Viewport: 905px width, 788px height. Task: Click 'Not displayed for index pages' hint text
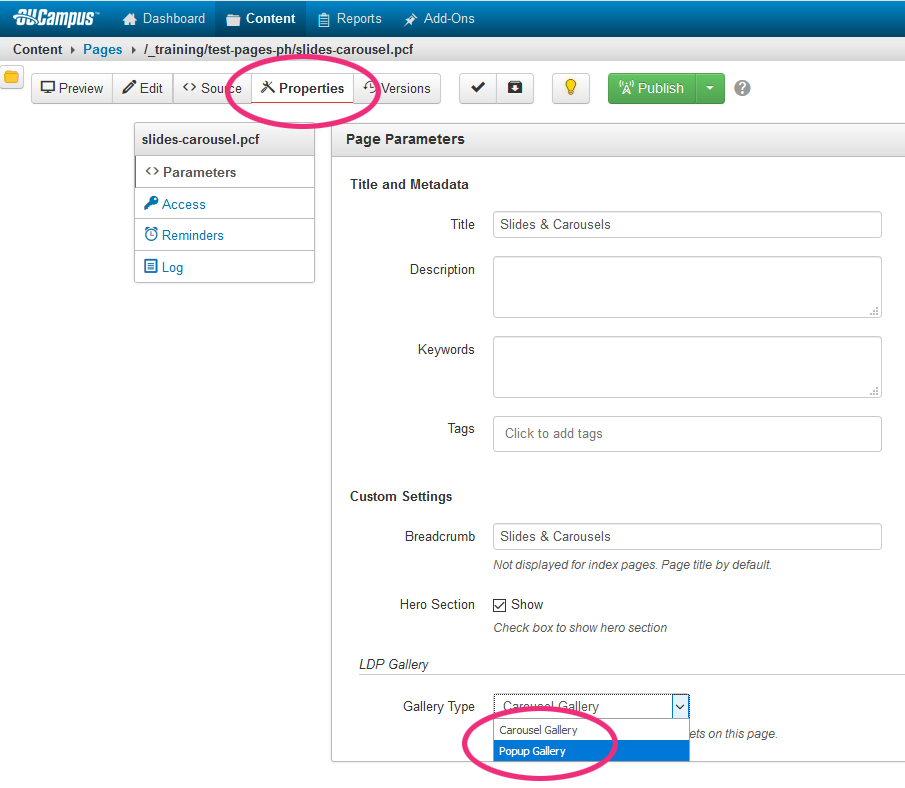pyautogui.click(x=633, y=565)
